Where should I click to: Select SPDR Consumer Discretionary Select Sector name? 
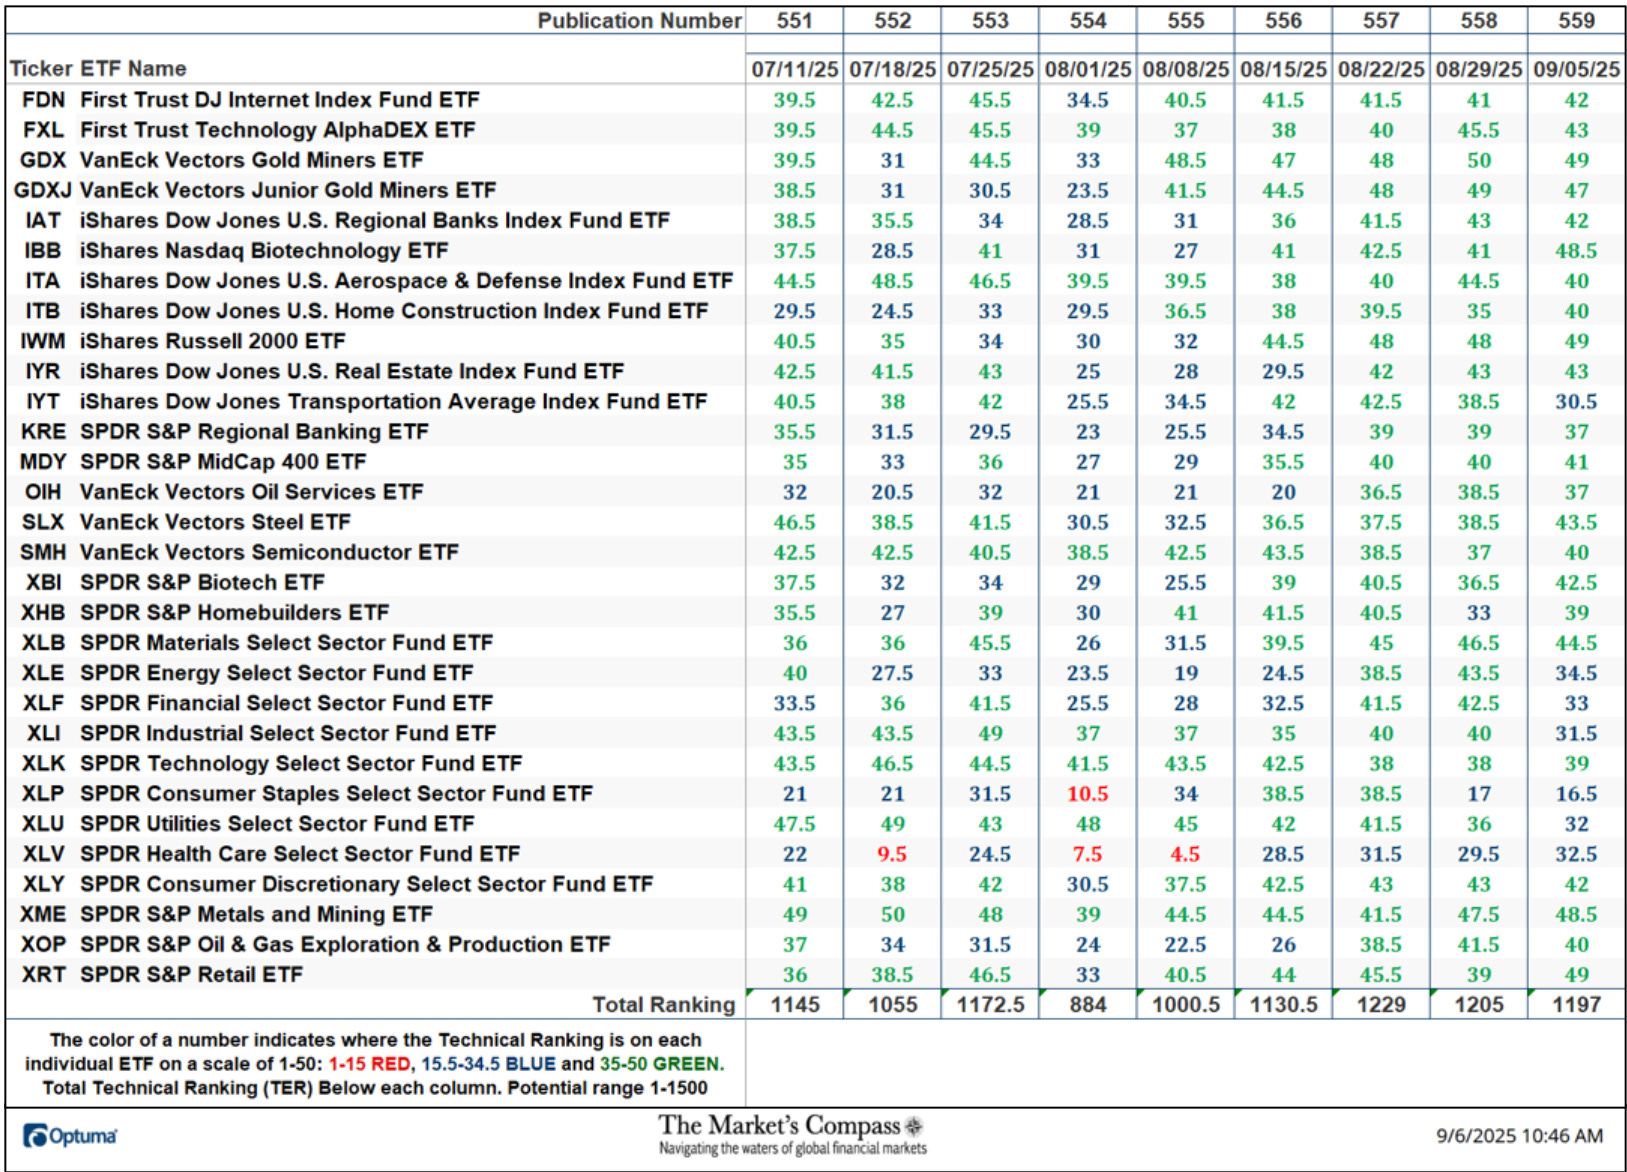point(366,884)
